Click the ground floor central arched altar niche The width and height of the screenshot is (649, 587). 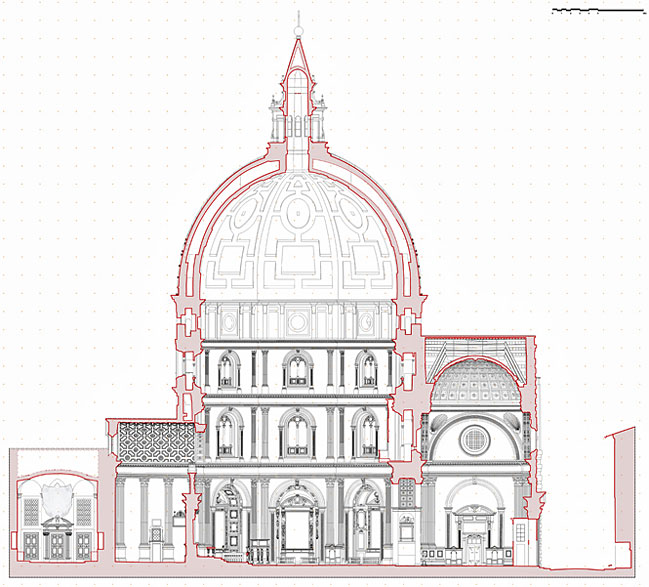(298, 520)
